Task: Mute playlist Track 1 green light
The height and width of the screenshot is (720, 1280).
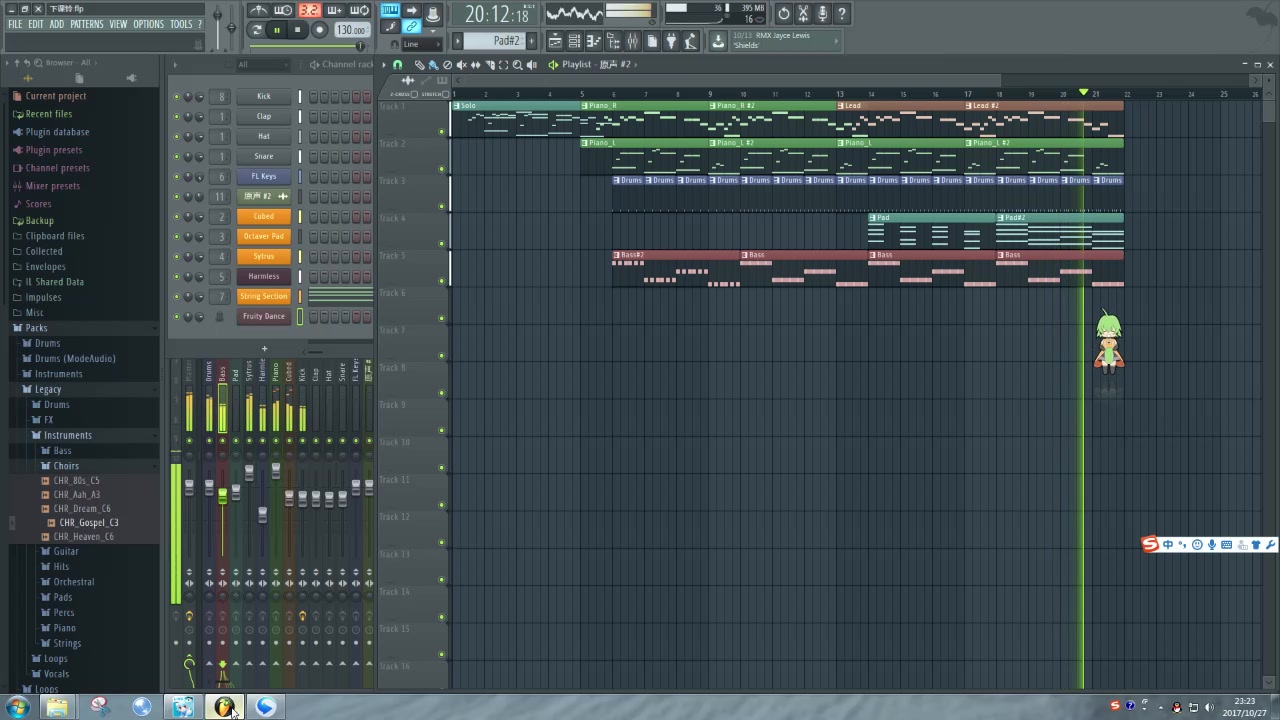Action: pos(442,131)
